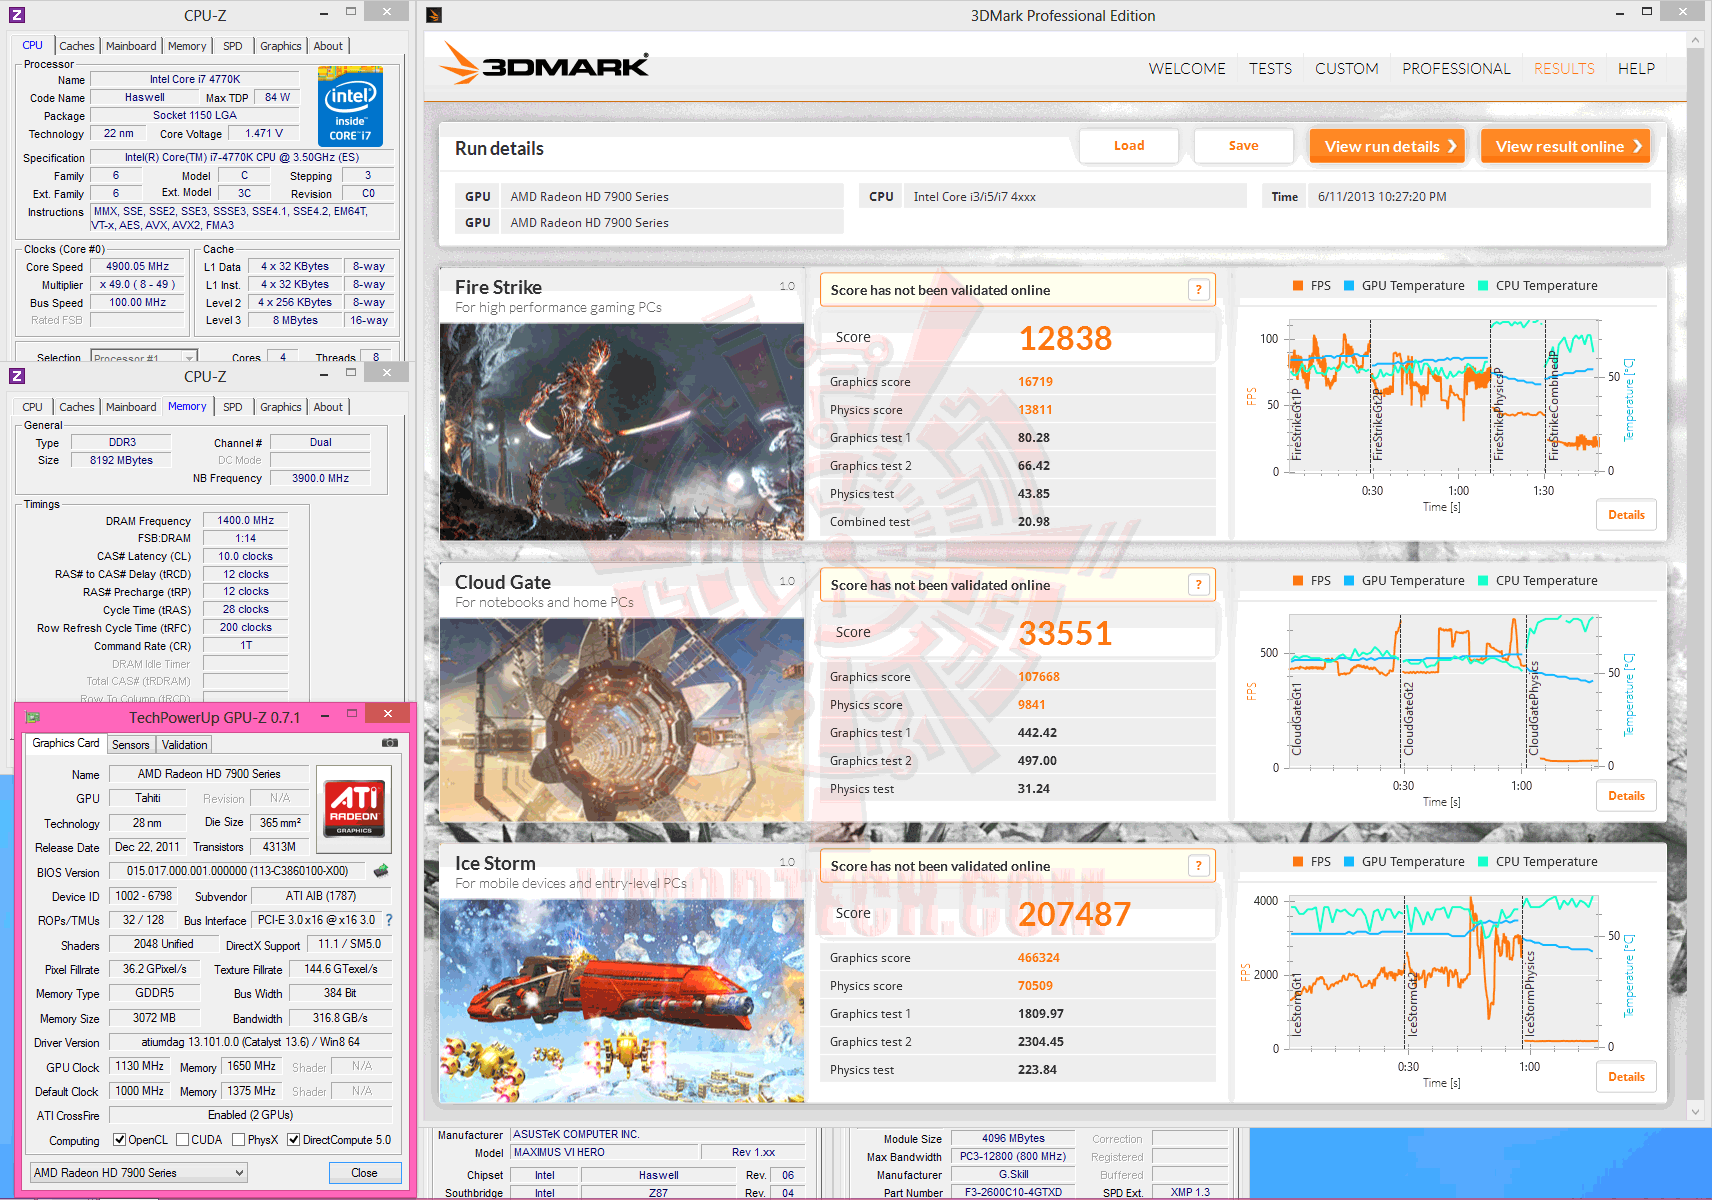1712x1200 pixels.
Task: Open the TESTS section in 3DMark
Action: [1270, 69]
